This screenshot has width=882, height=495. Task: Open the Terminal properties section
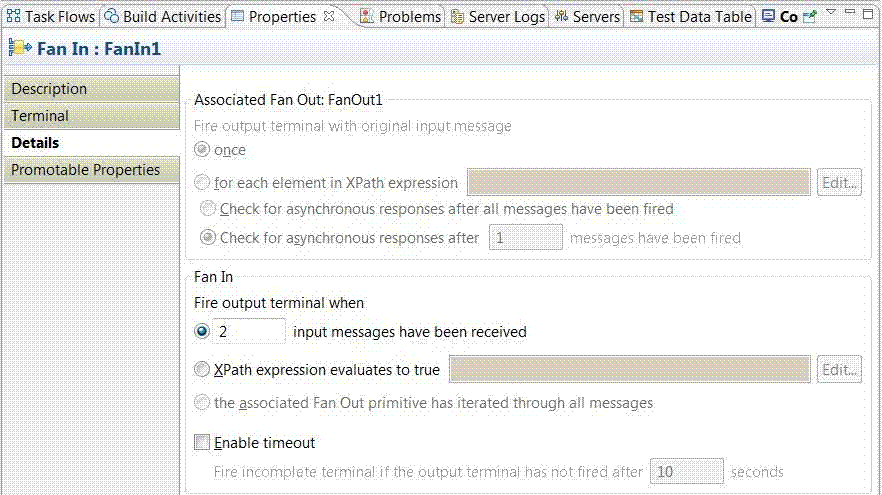[x=90, y=116]
